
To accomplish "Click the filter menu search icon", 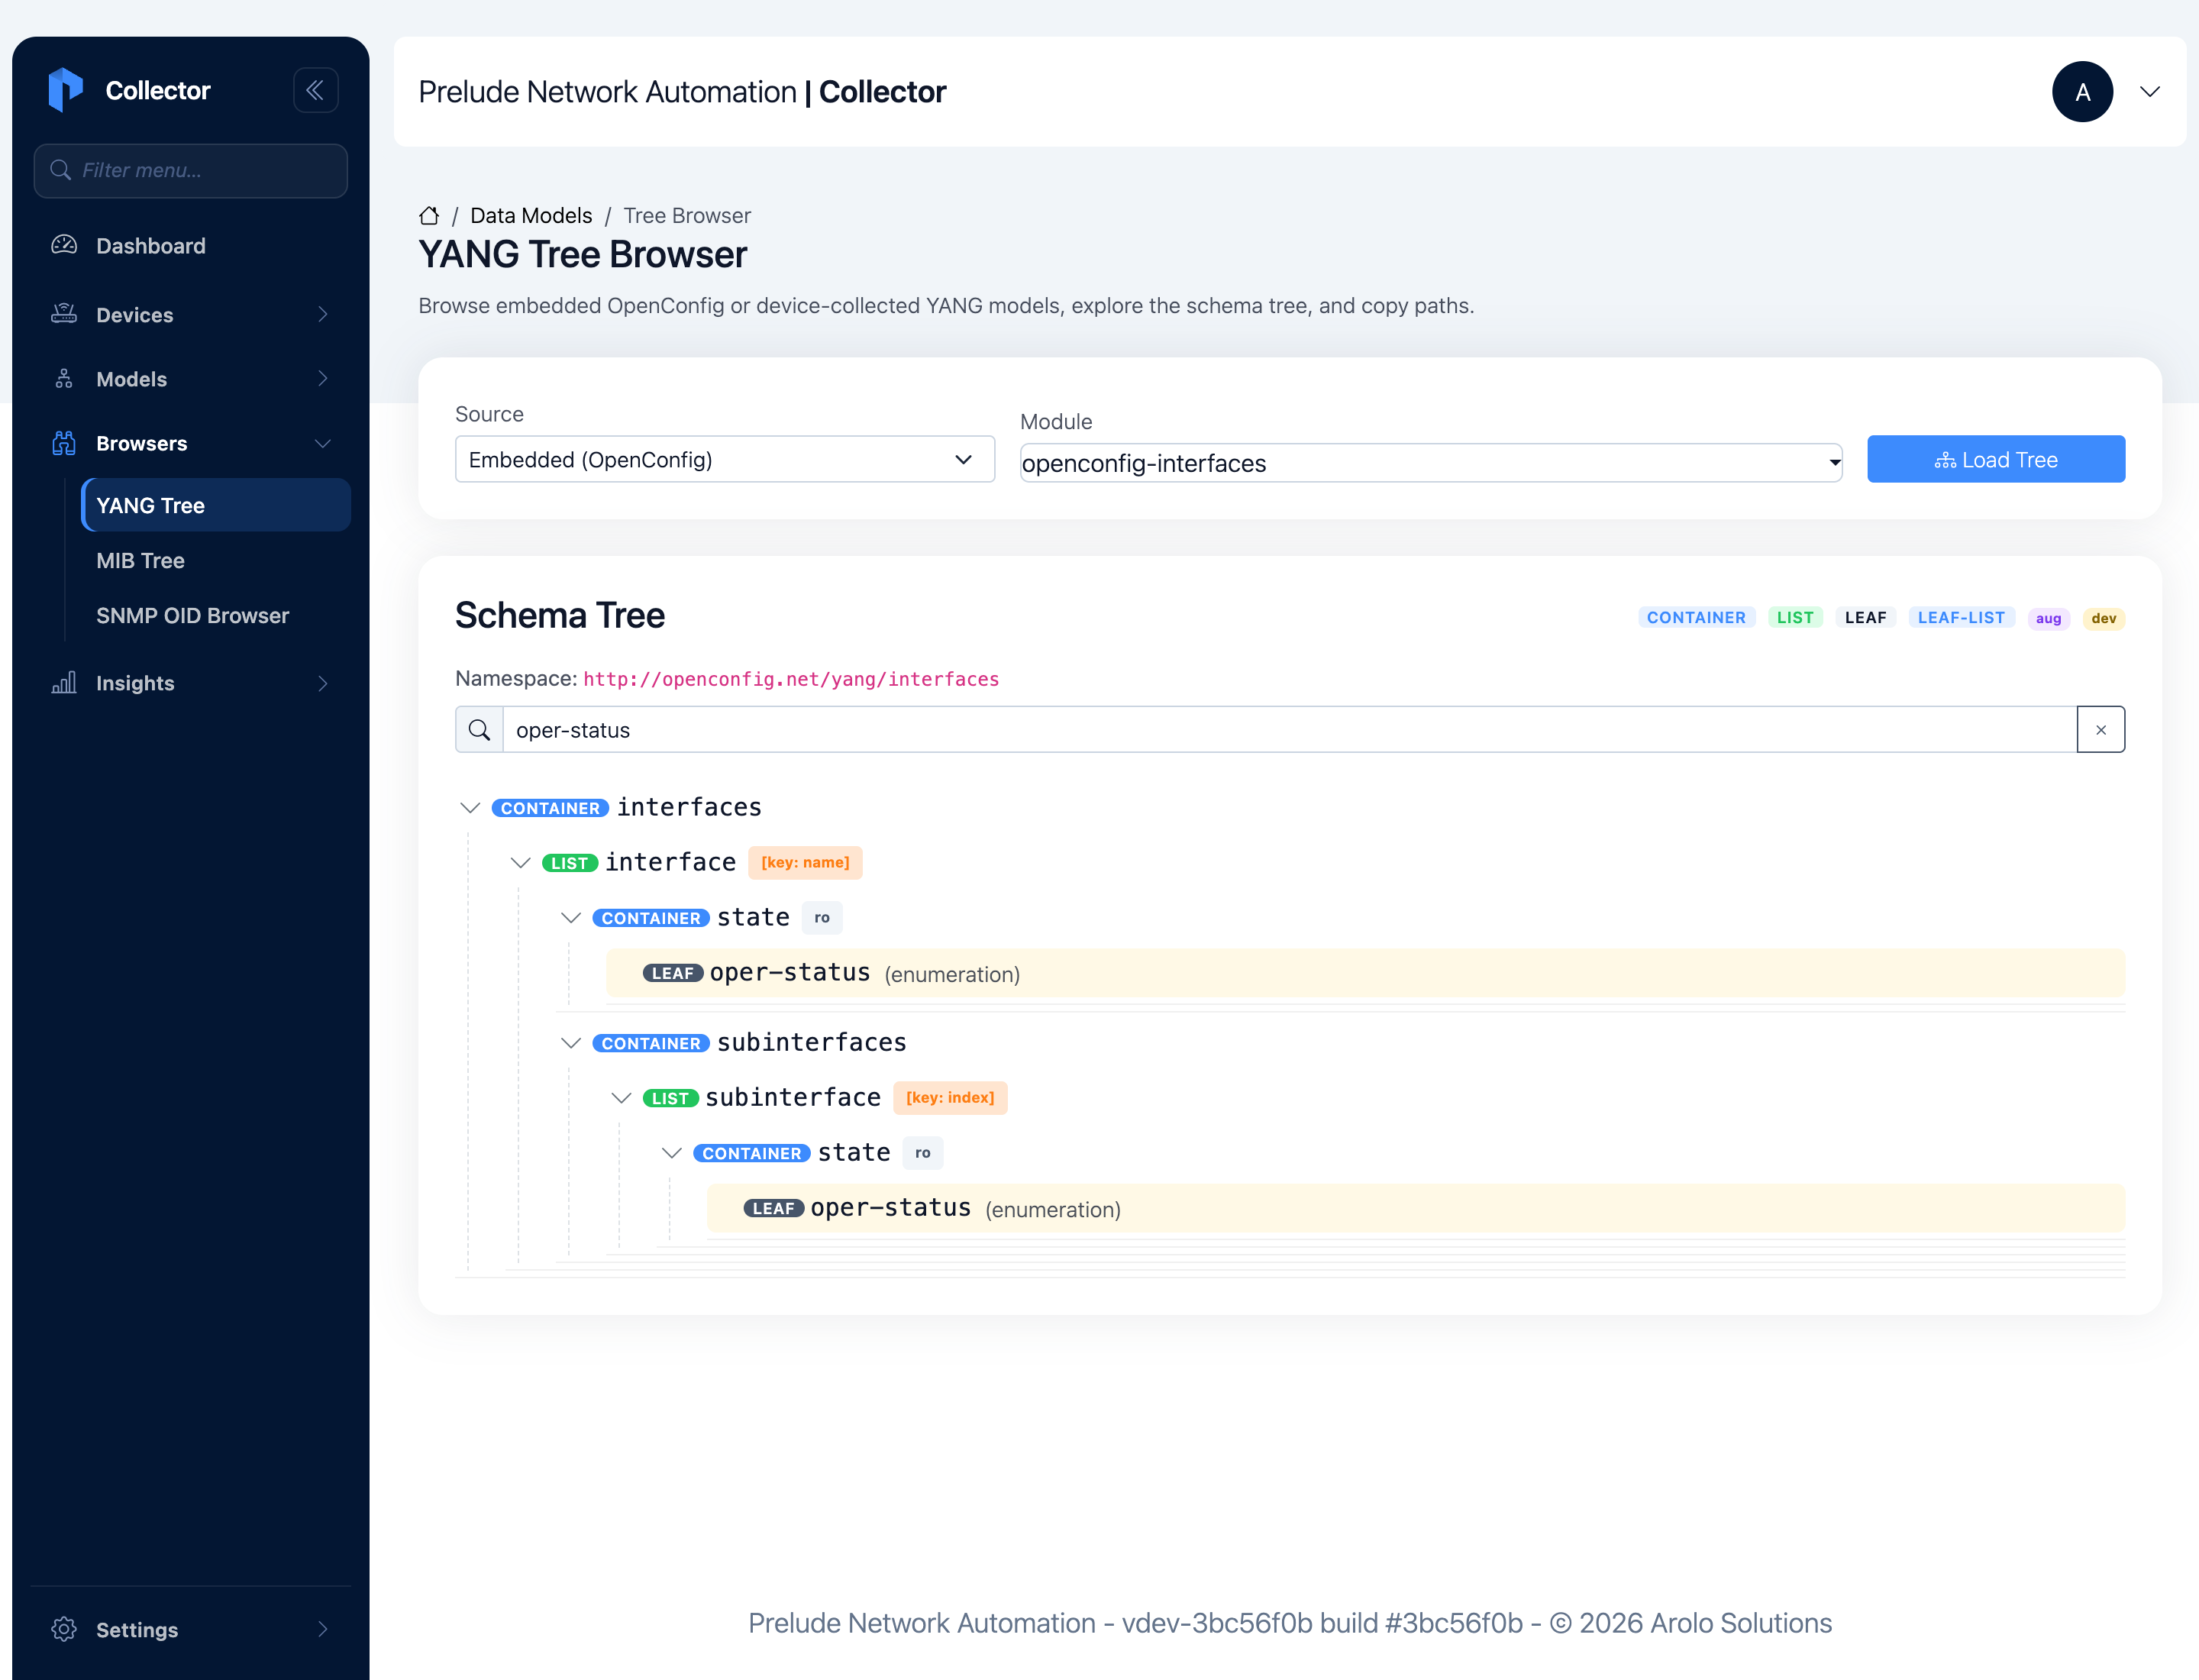I will click(x=61, y=170).
